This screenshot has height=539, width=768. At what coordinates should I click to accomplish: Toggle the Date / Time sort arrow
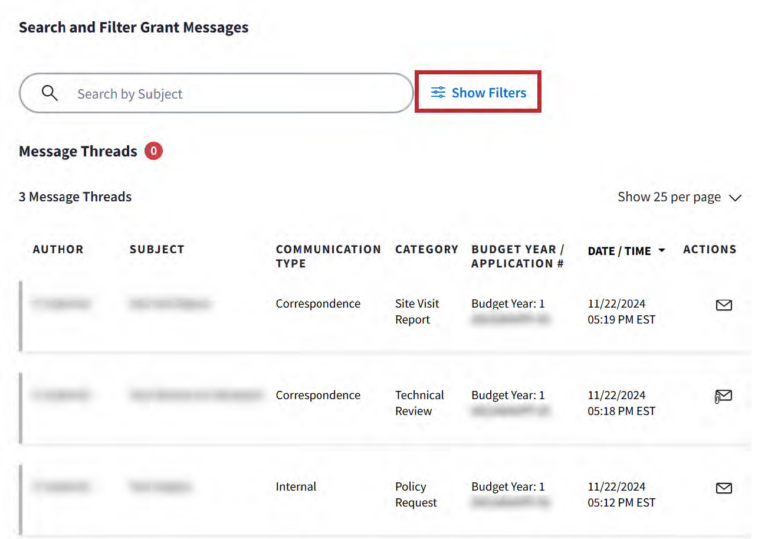[x=660, y=251]
